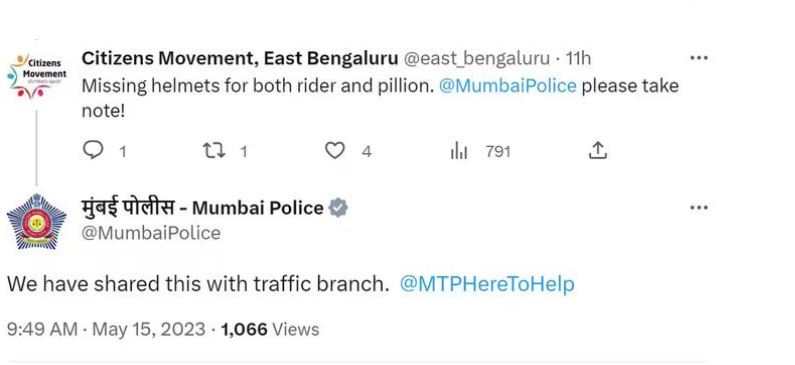Open the 11h timestamp link
This screenshot has width=795, height=365.
coord(578,59)
